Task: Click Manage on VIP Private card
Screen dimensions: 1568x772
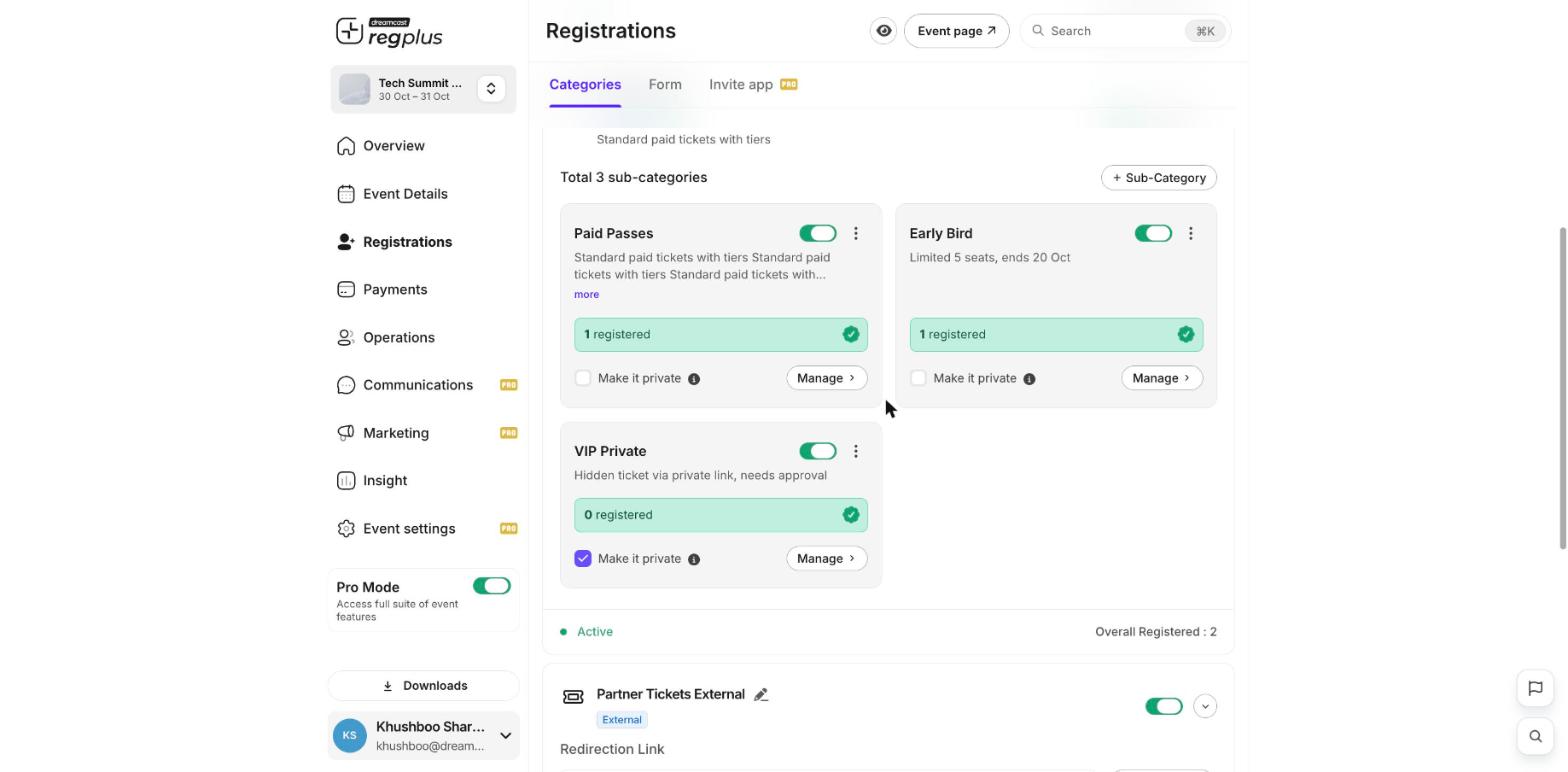Action: click(x=827, y=559)
